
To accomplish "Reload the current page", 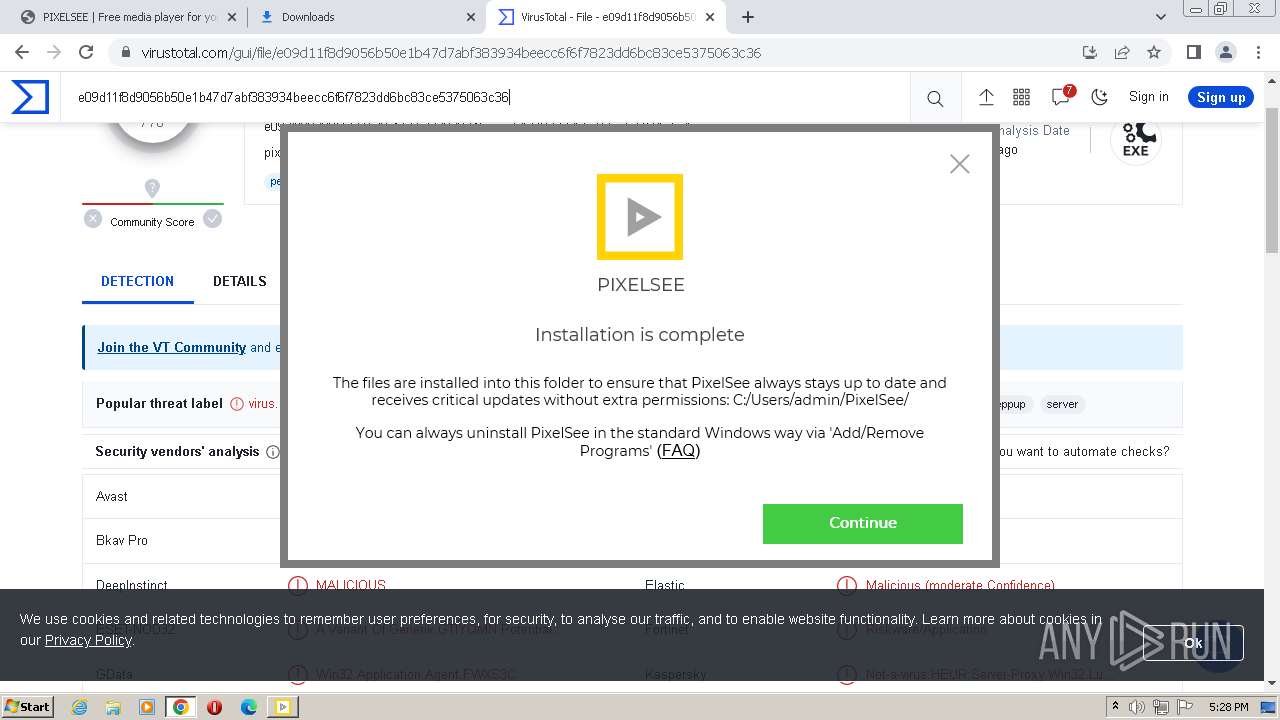I will [x=86, y=52].
